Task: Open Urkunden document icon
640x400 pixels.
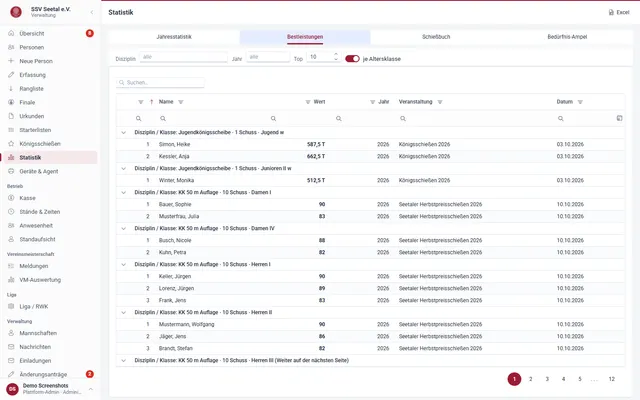Action: pyautogui.click(x=11, y=116)
